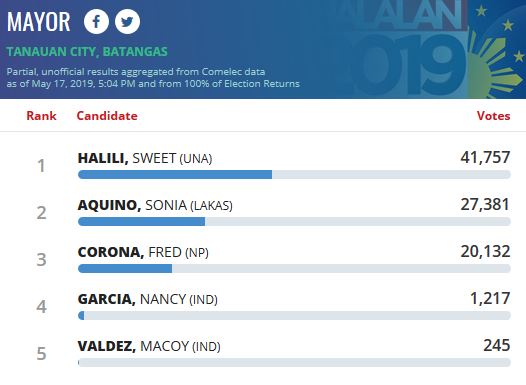
Task: Click the rank 2 number
Action: pos(41,213)
